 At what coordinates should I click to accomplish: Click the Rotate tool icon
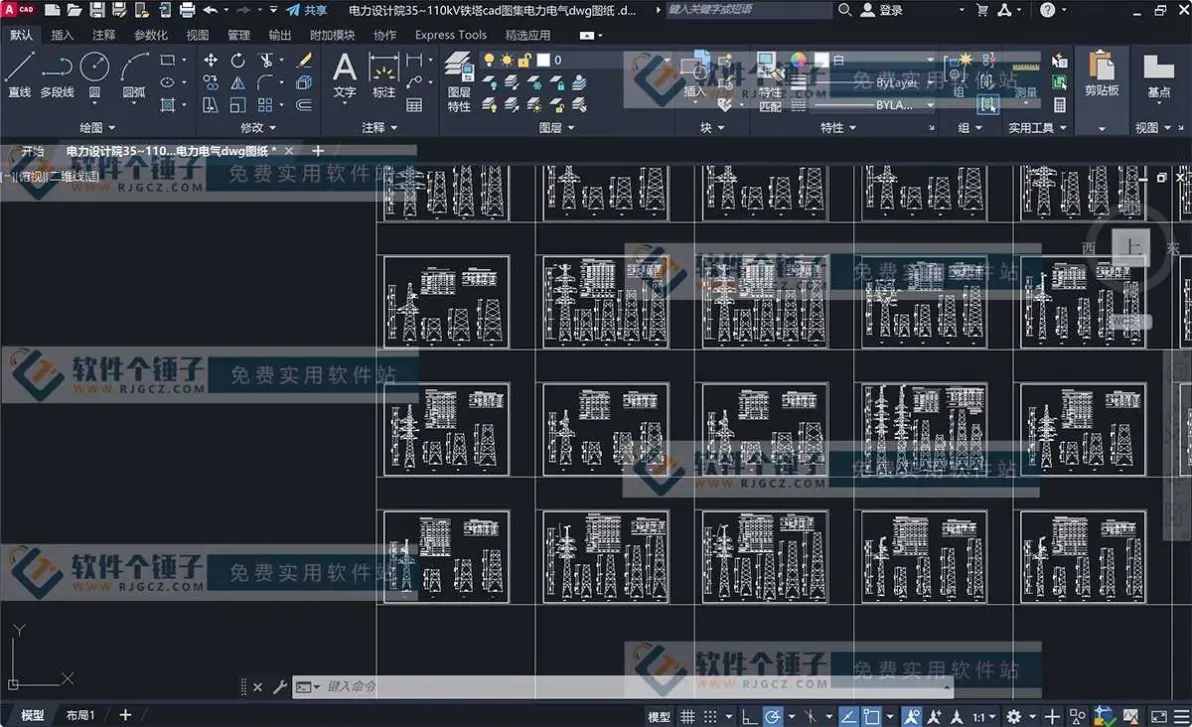click(x=238, y=59)
